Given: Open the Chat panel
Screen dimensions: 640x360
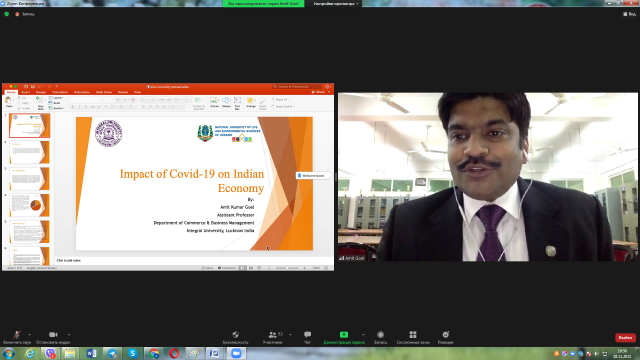Looking at the screenshot, I should point(307,337).
